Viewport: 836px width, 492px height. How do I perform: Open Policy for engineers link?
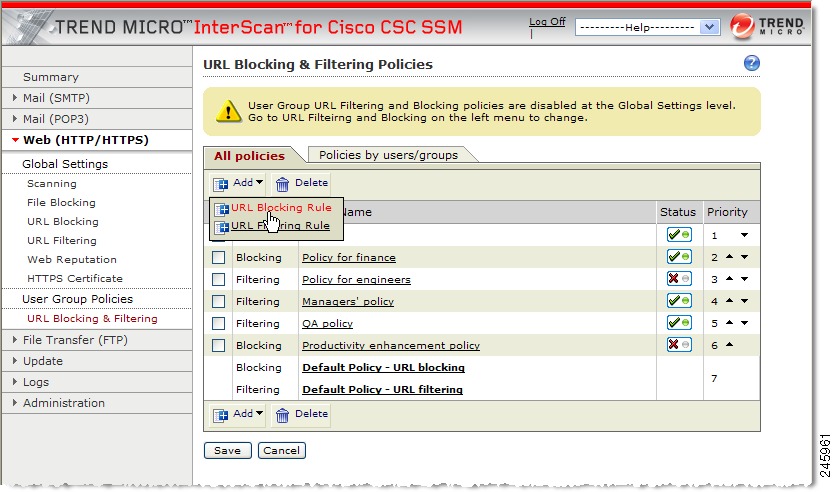tap(356, 279)
